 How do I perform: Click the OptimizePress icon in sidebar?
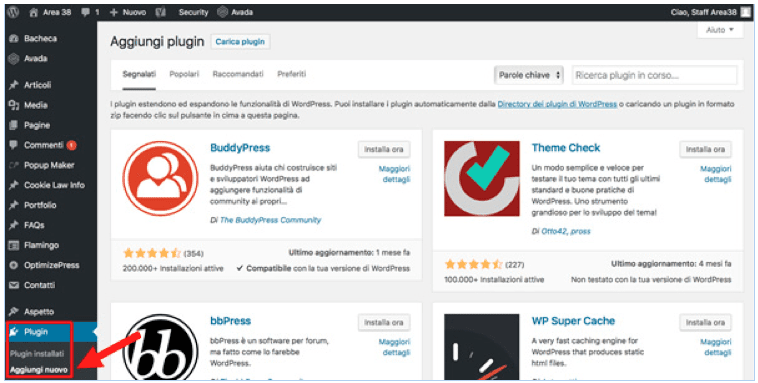click(x=14, y=265)
